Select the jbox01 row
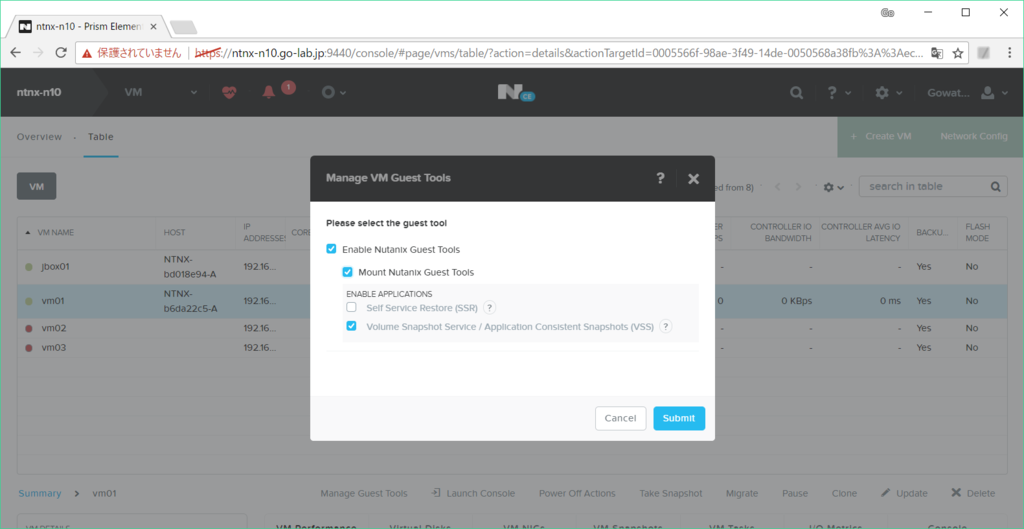Image resolution: width=1024 pixels, height=529 pixels. pyautogui.click(x=511, y=266)
